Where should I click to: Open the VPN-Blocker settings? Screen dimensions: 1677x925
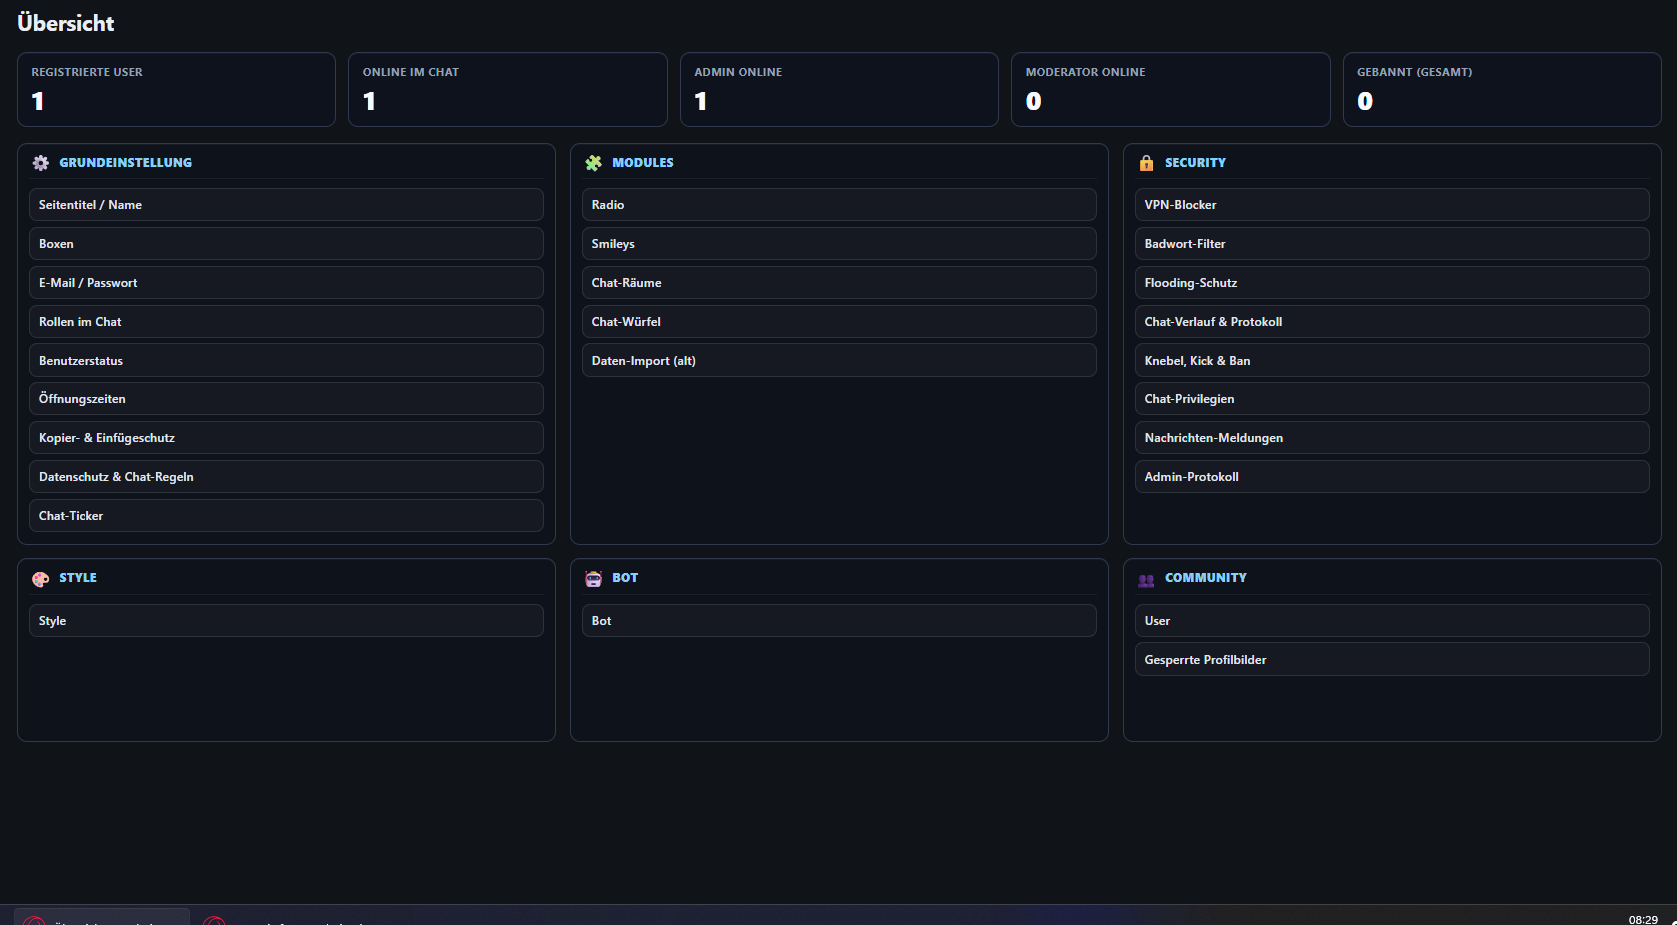[1392, 205]
